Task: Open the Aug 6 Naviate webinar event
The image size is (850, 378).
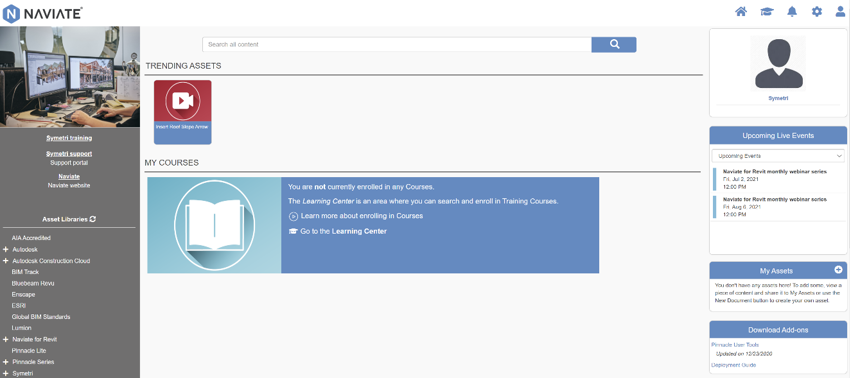Action: [x=778, y=207]
